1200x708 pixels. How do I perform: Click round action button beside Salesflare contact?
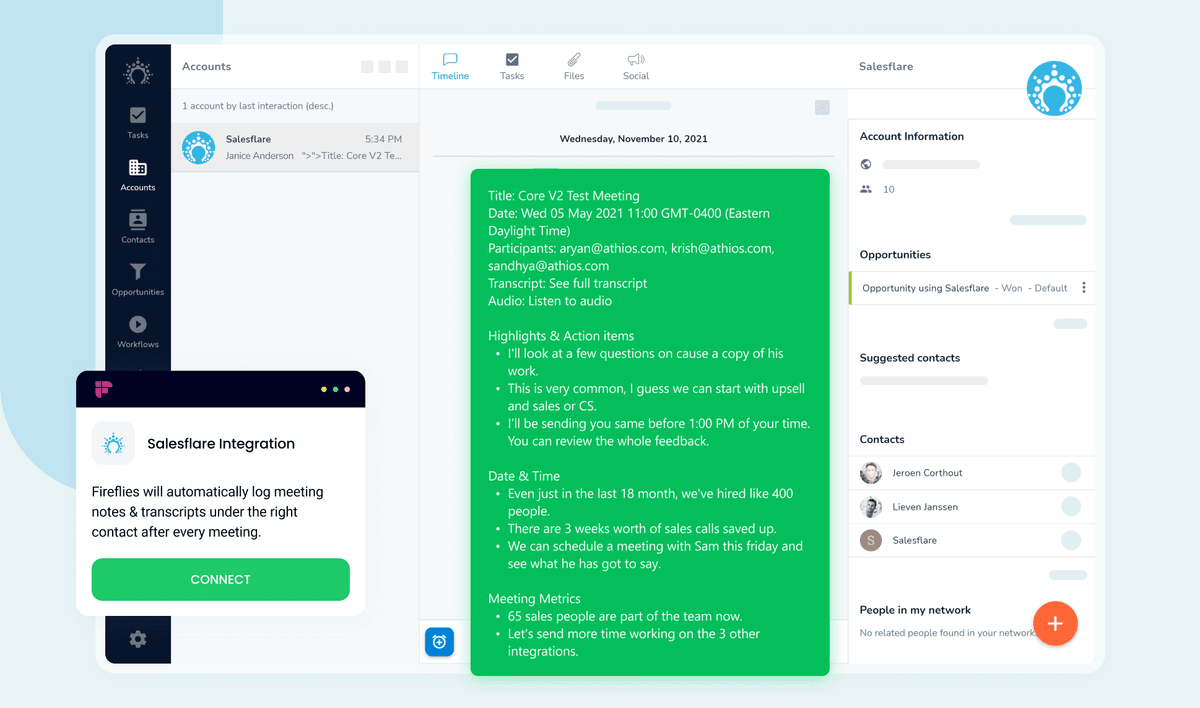pyautogui.click(x=1071, y=540)
